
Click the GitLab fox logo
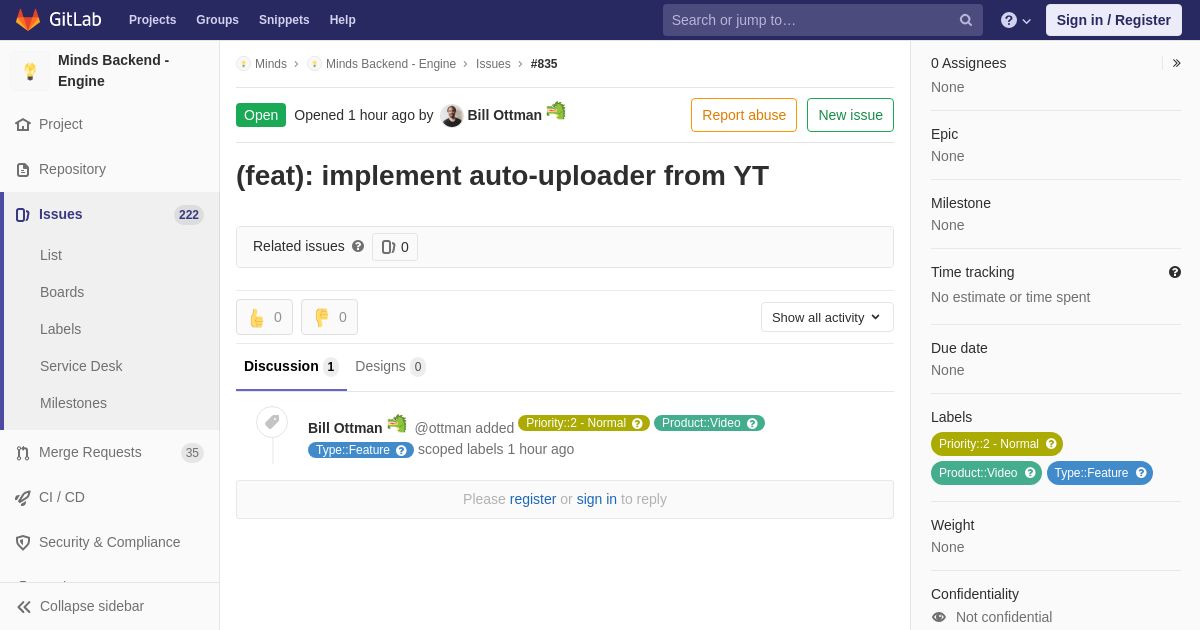(x=28, y=20)
